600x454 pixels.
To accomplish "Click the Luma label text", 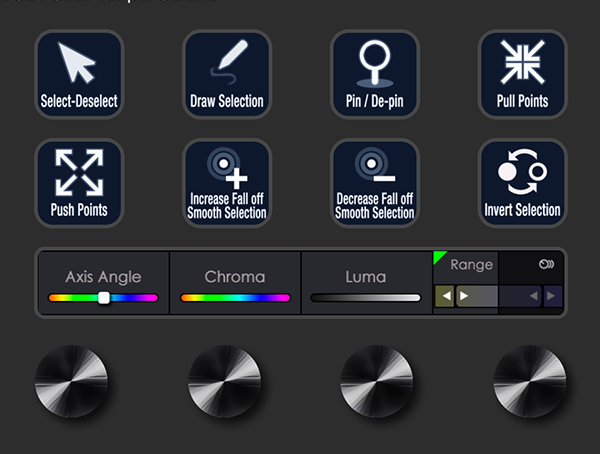I will pos(365,277).
